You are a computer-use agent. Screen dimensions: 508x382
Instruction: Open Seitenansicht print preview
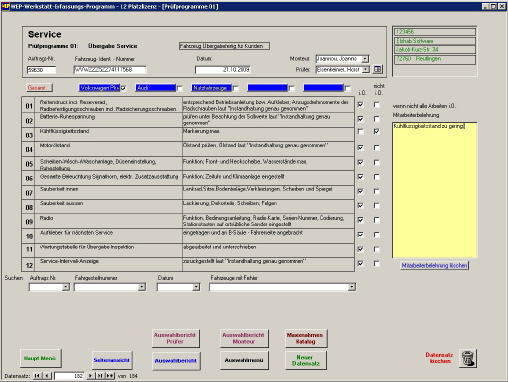[112, 360]
